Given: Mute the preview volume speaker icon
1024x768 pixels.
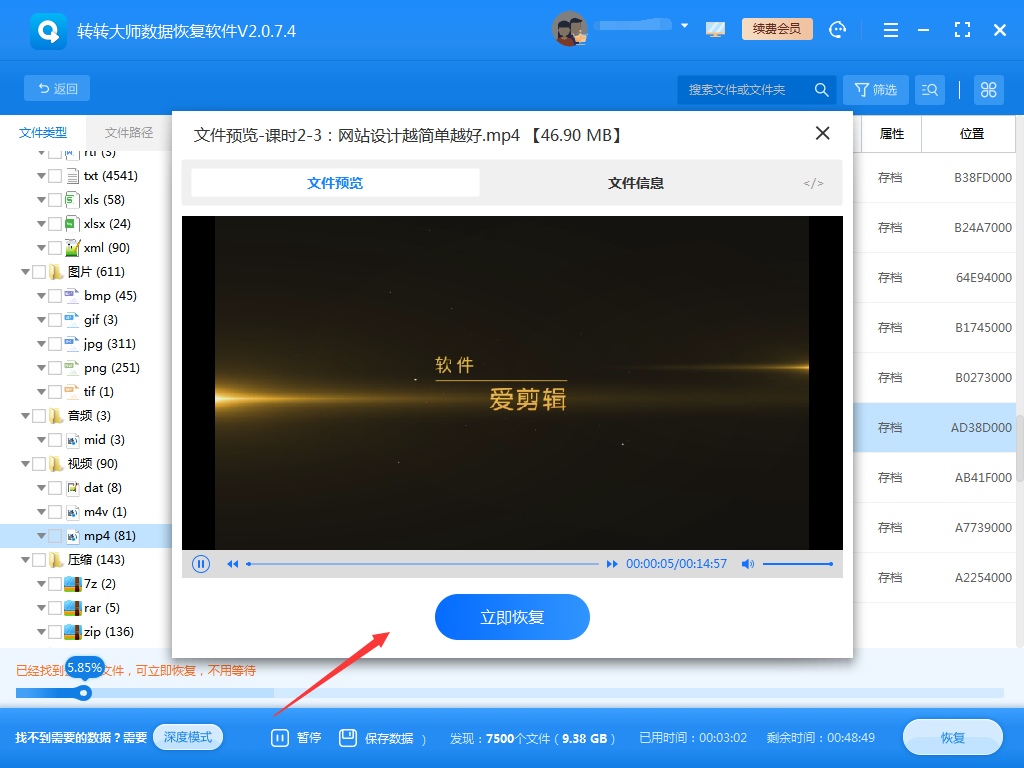Looking at the screenshot, I should pos(748,564).
